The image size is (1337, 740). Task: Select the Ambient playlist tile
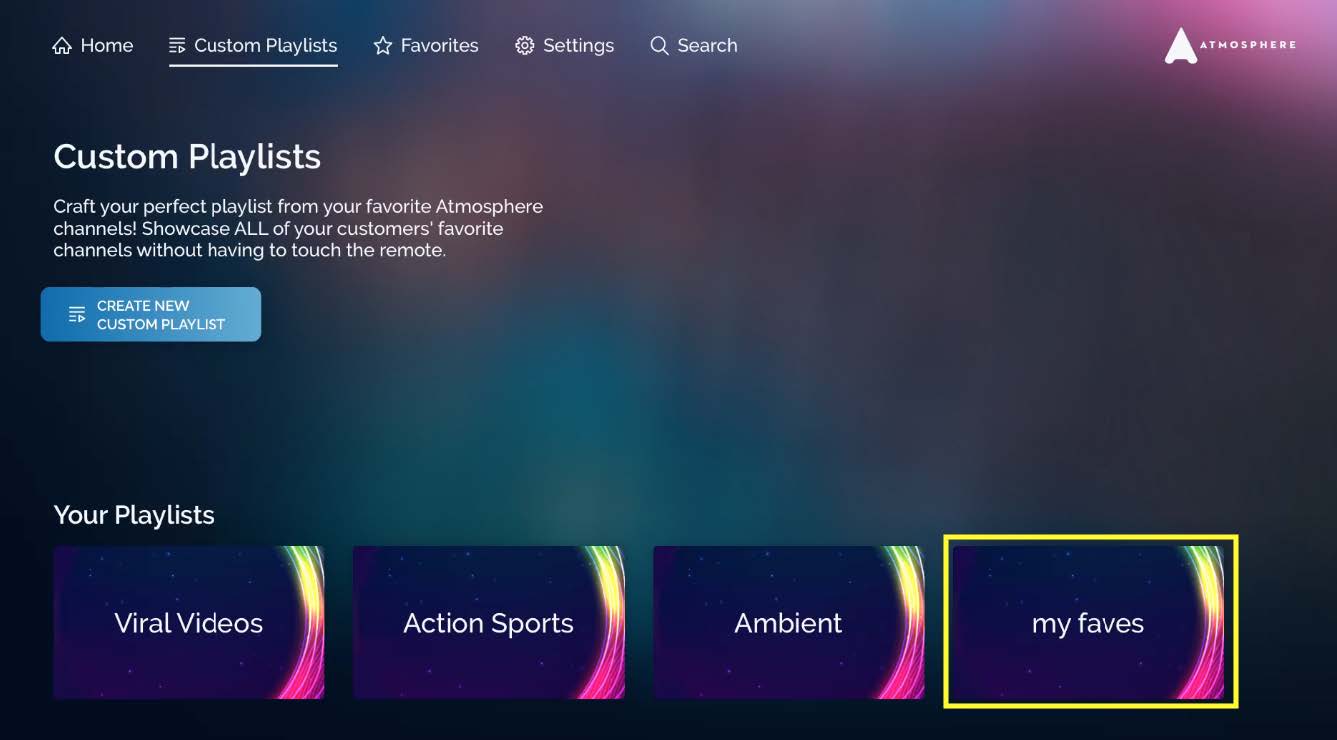pyautogui.click(x=789, y=623)
